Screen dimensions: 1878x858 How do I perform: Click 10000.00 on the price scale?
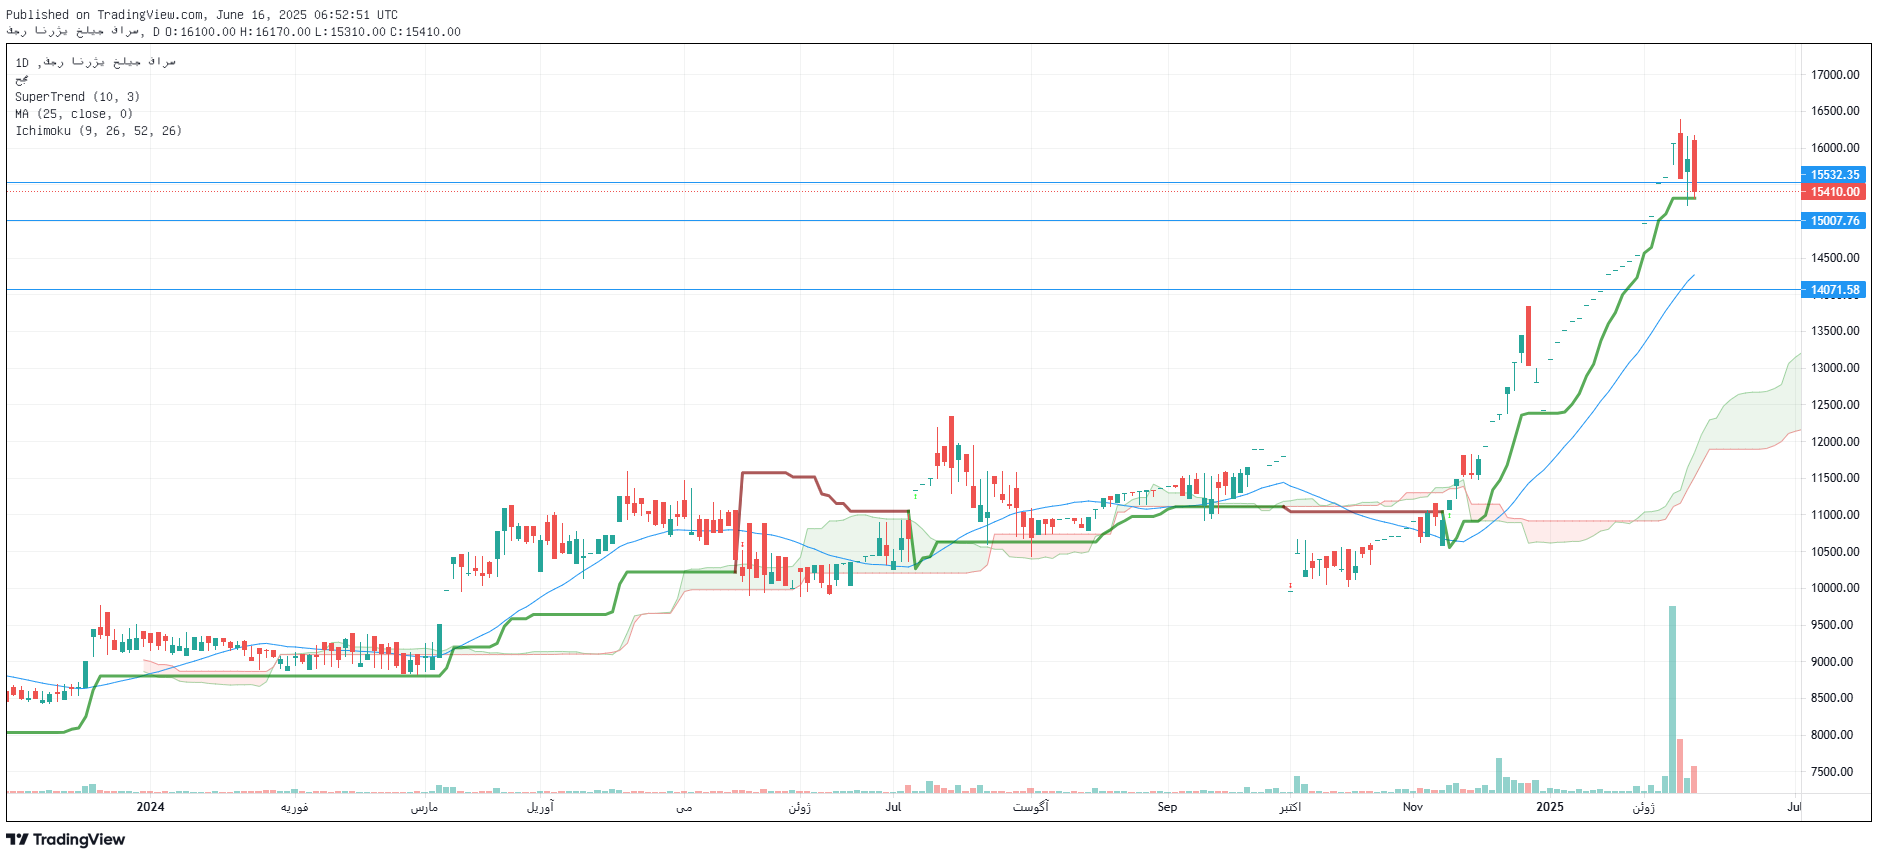coord(1835,588)
